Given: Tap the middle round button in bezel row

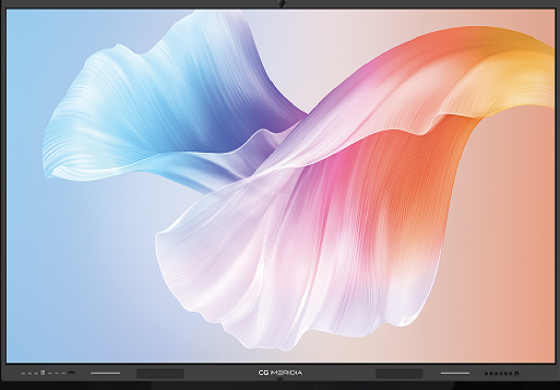Looking at the screenshot, I should pyautogui.click(x=501, y=374).
